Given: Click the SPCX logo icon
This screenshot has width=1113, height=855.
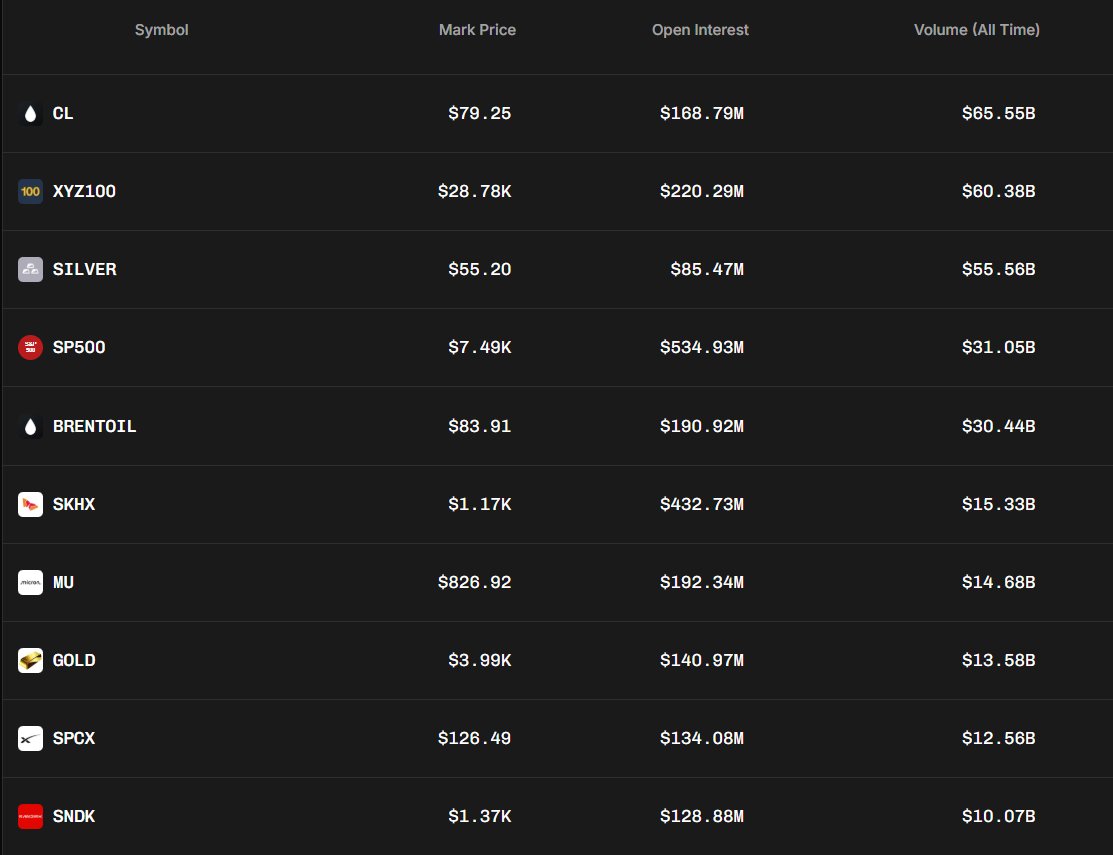Looking at the screenshot, I should coord(31,739).
